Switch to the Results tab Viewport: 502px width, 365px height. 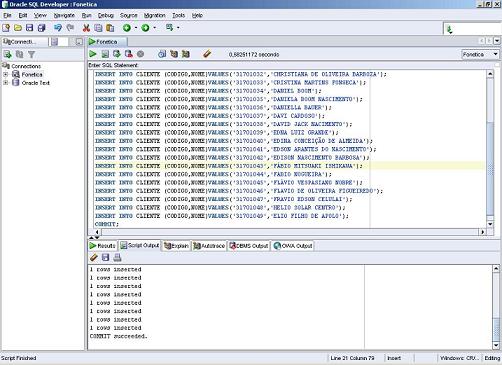(102, 246)
